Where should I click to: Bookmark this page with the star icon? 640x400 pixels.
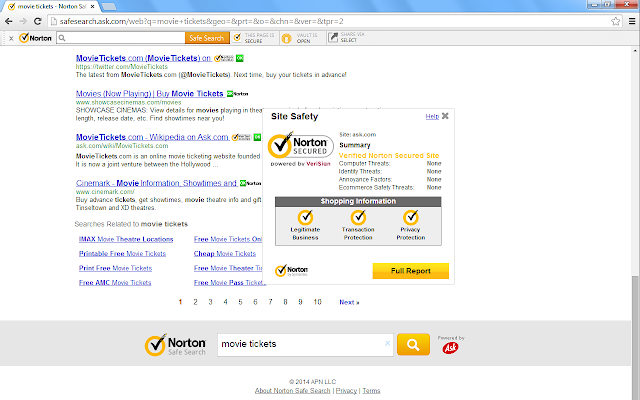pos(616,21)
